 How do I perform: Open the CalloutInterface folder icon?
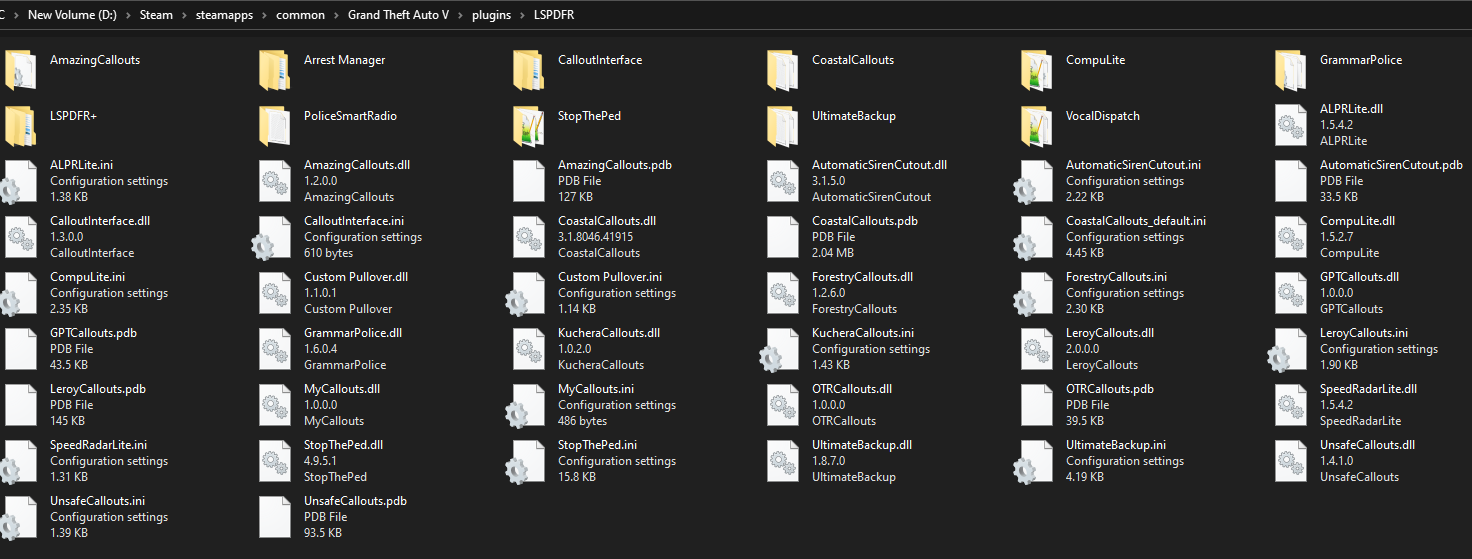click(528, 69)
